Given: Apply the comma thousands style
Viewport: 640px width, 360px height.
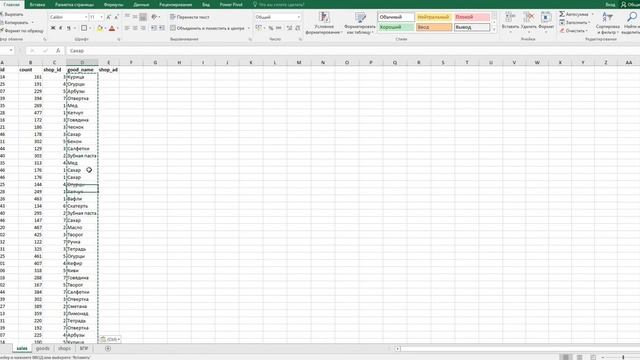Looking at the screenshot, I should pyautogui.click(x=279, y=28).
